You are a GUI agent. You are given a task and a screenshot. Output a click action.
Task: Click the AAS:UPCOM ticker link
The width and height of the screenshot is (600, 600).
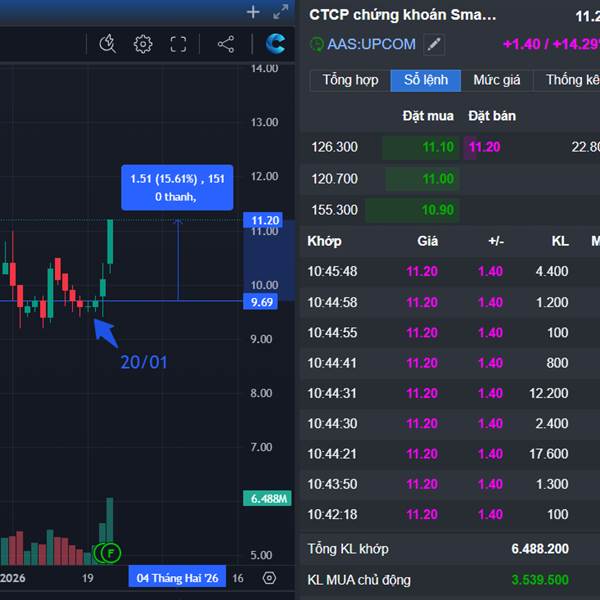[x=370, y=44]
